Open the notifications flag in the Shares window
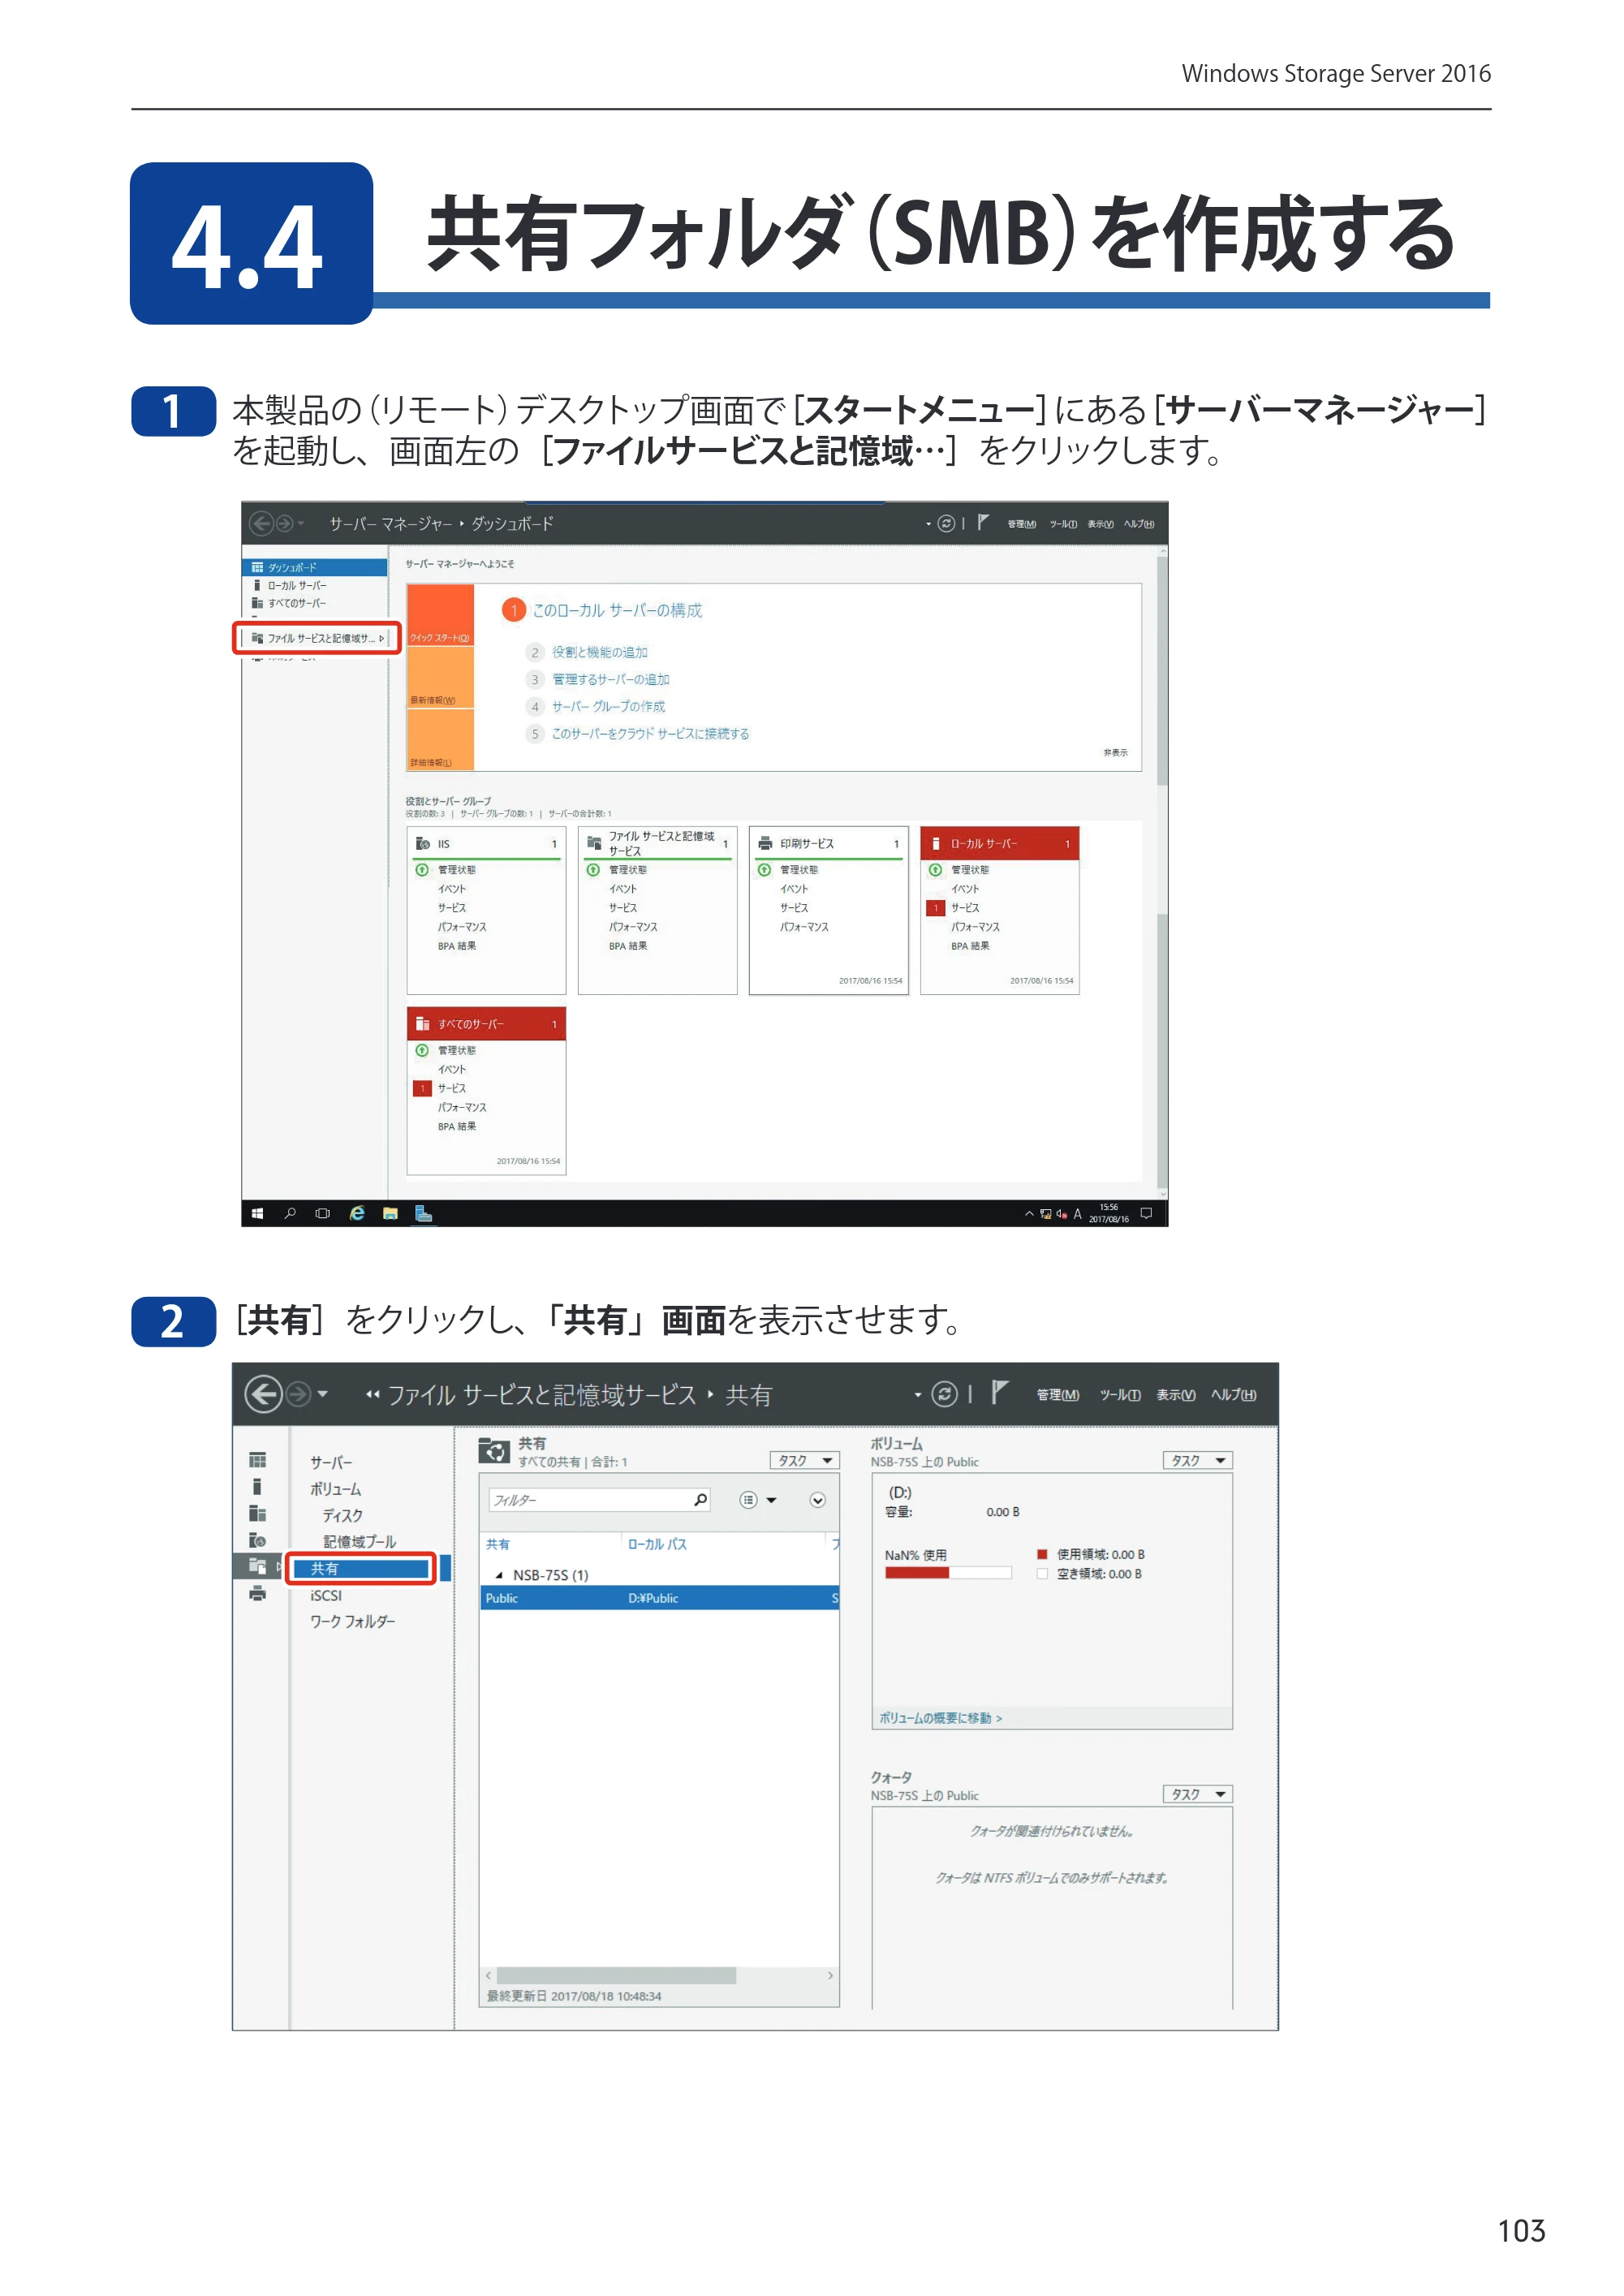Screen dimensions: 1624x2296 point(999,1392)
